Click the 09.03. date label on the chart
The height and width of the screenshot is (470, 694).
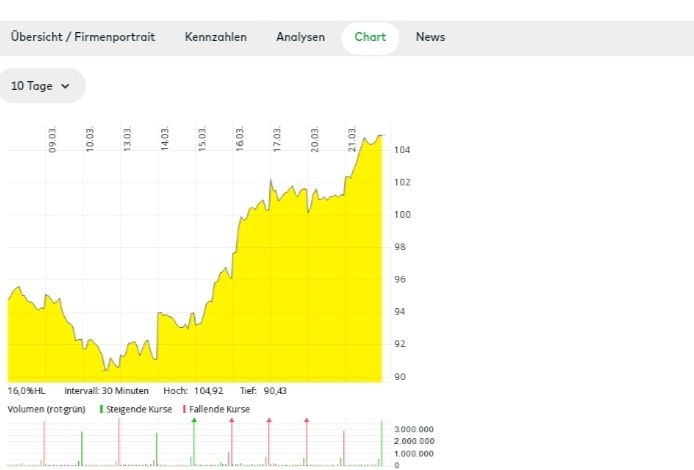tap(52, 139)
